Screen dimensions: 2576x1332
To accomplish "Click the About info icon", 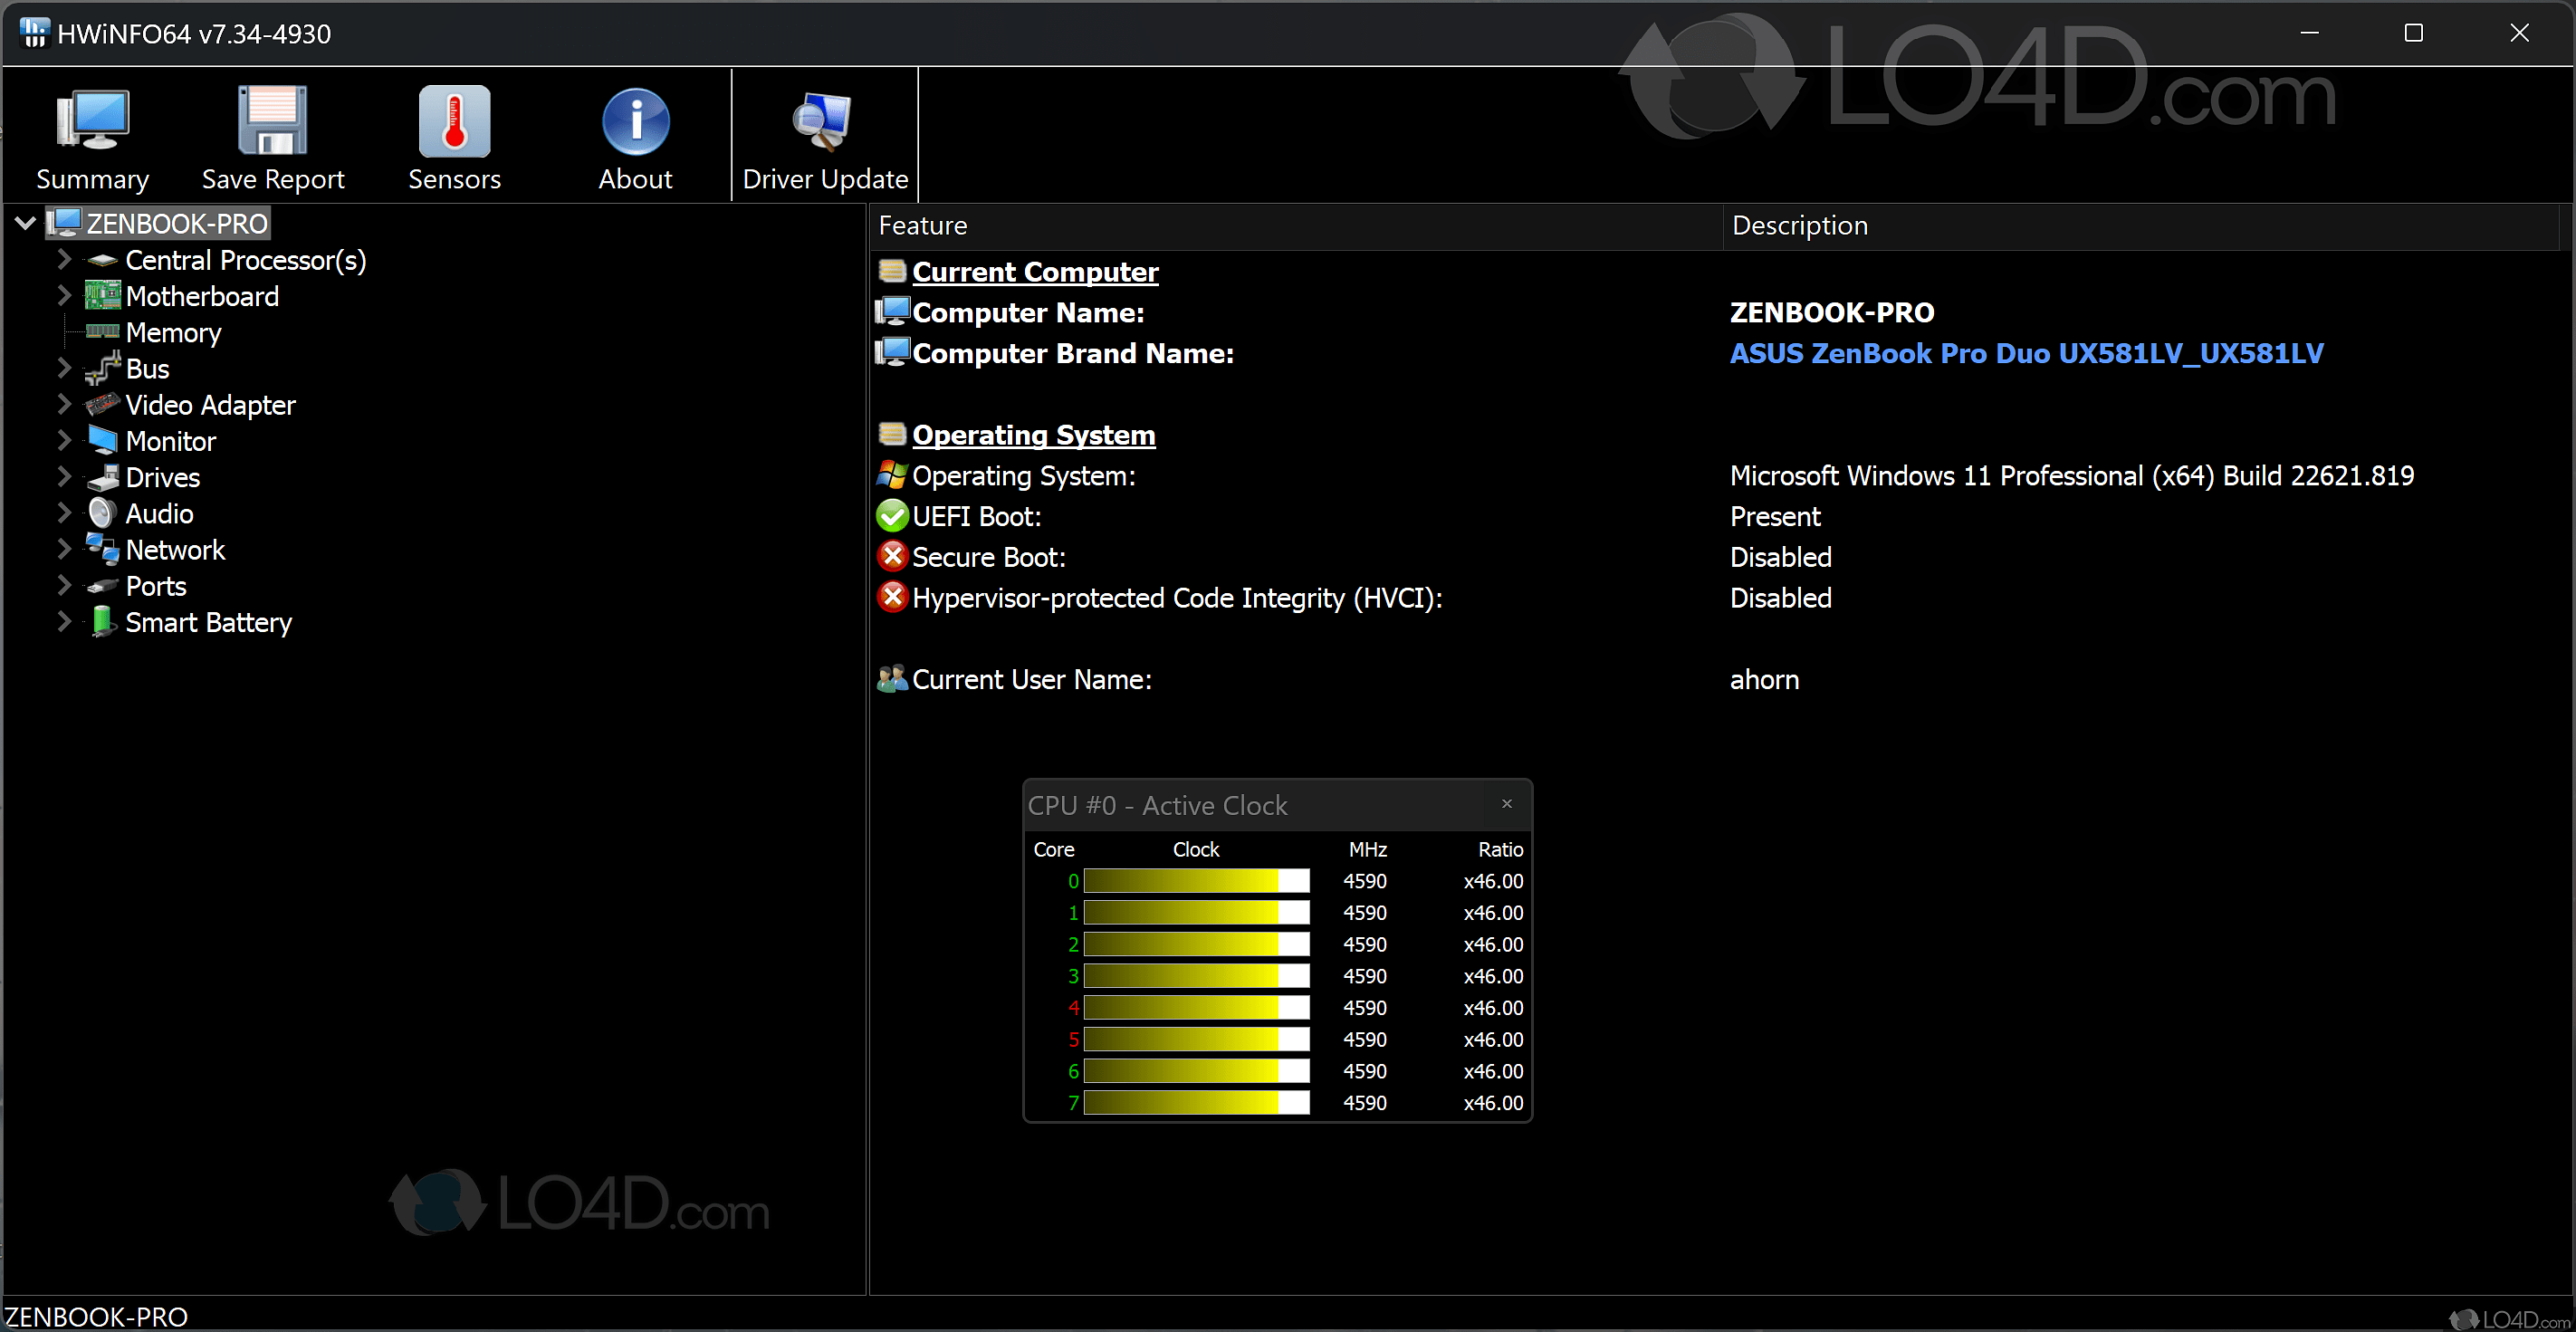I will (x=635, y=122).
